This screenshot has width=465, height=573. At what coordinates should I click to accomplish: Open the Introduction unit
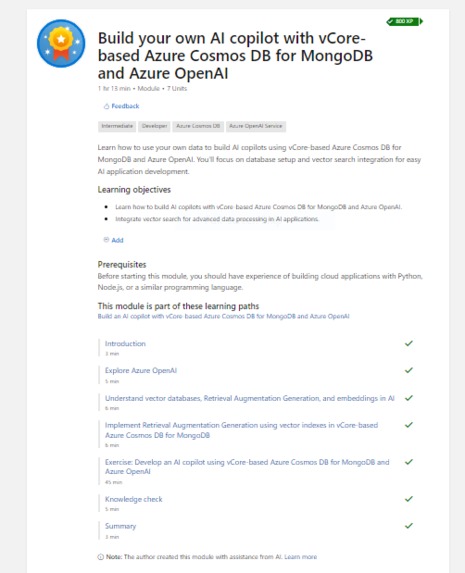[125, 344]
